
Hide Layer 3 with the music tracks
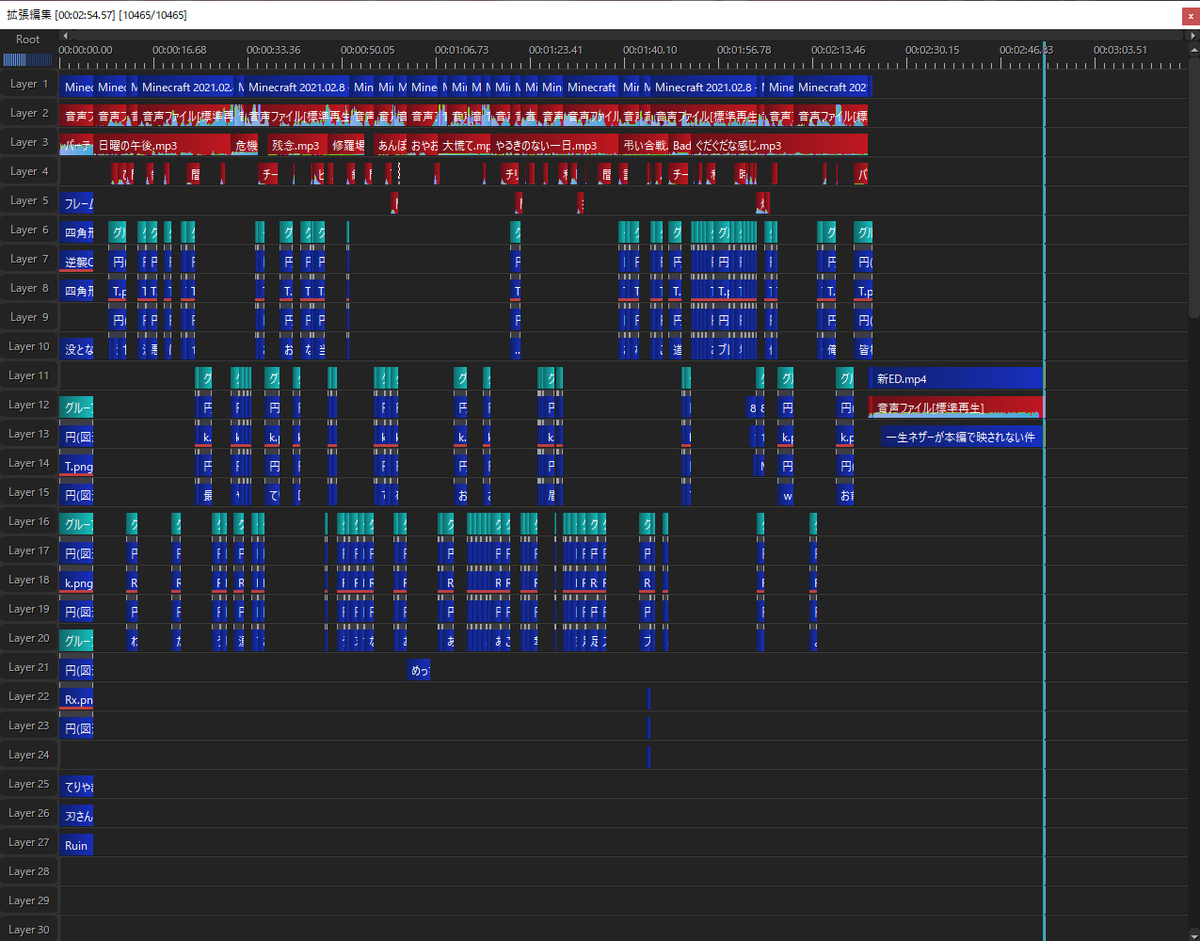click(29, 143)
